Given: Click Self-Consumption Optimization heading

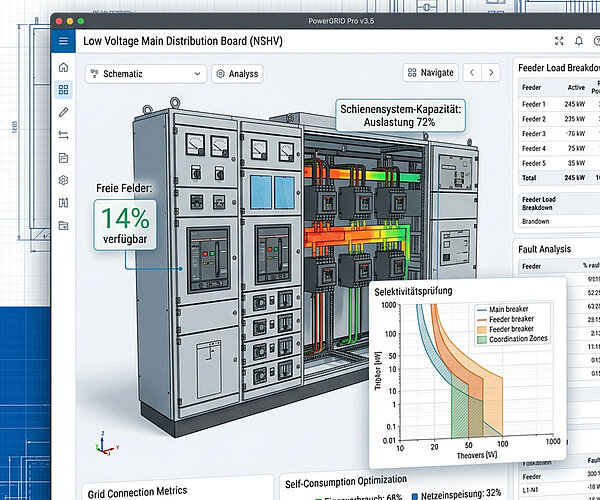Looking at the screenshot, I should pyautogui.click(x=346, y=482).
